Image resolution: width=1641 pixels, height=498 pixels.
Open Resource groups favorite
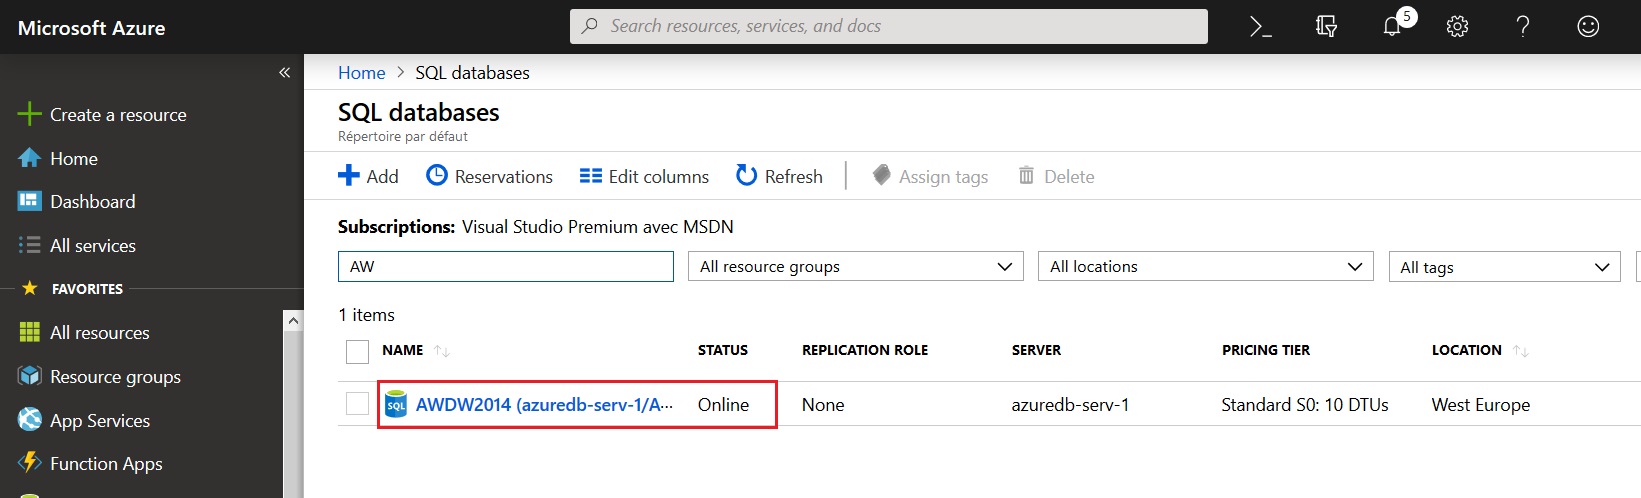tap(101, 376)
